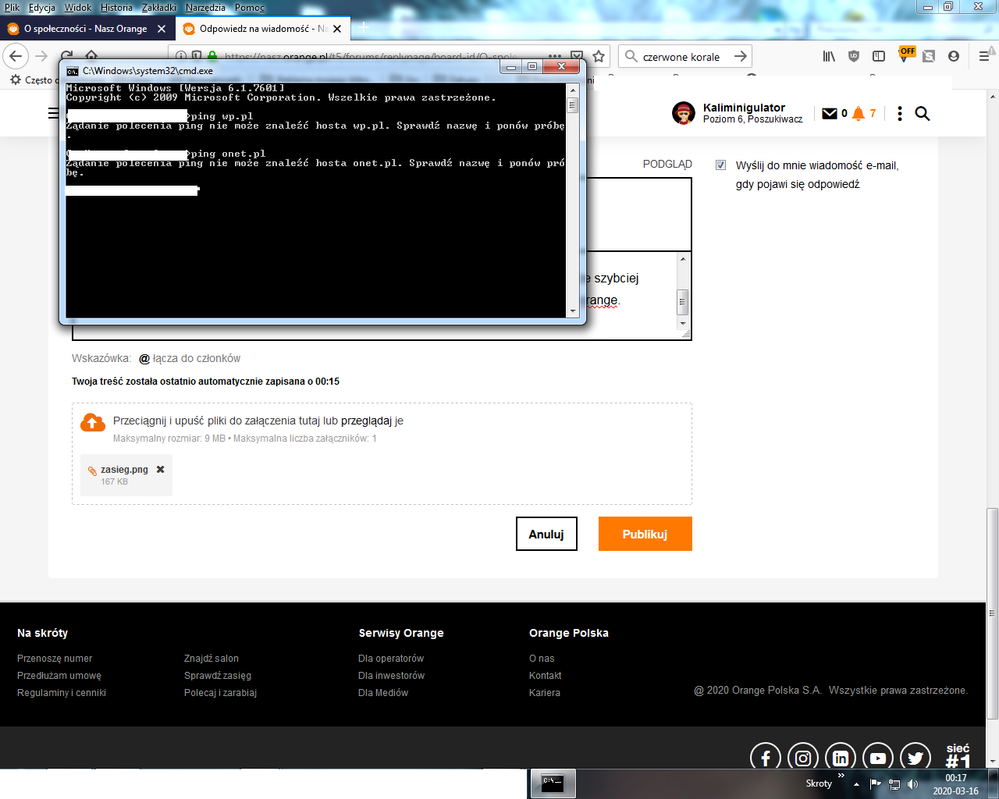Screen dimensions: 999x799
Task: Click the Anuluj button
Action: (546, 534)
